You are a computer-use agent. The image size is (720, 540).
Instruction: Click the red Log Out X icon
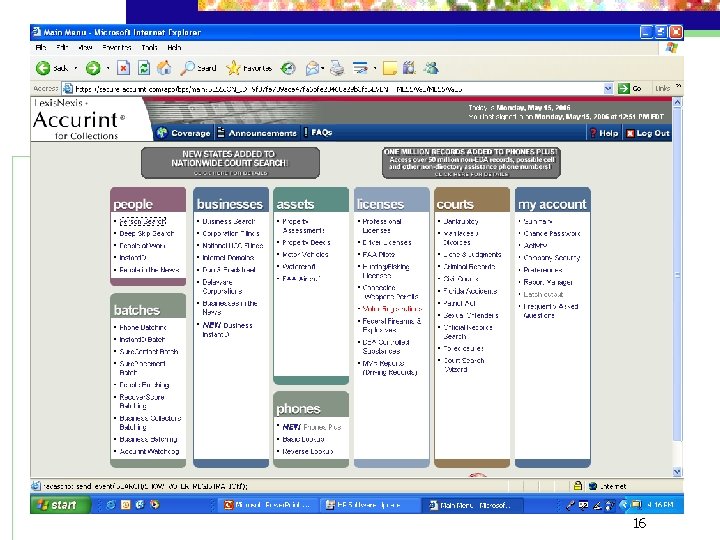coord(630,133)
